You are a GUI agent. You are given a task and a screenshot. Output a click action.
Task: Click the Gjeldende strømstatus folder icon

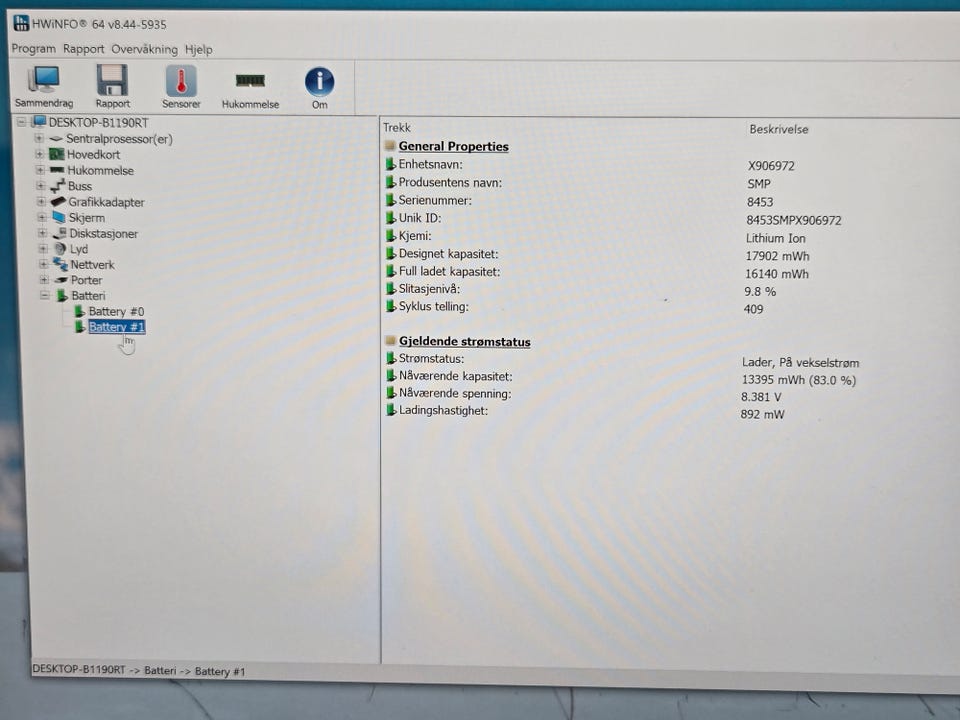(390, 341)
